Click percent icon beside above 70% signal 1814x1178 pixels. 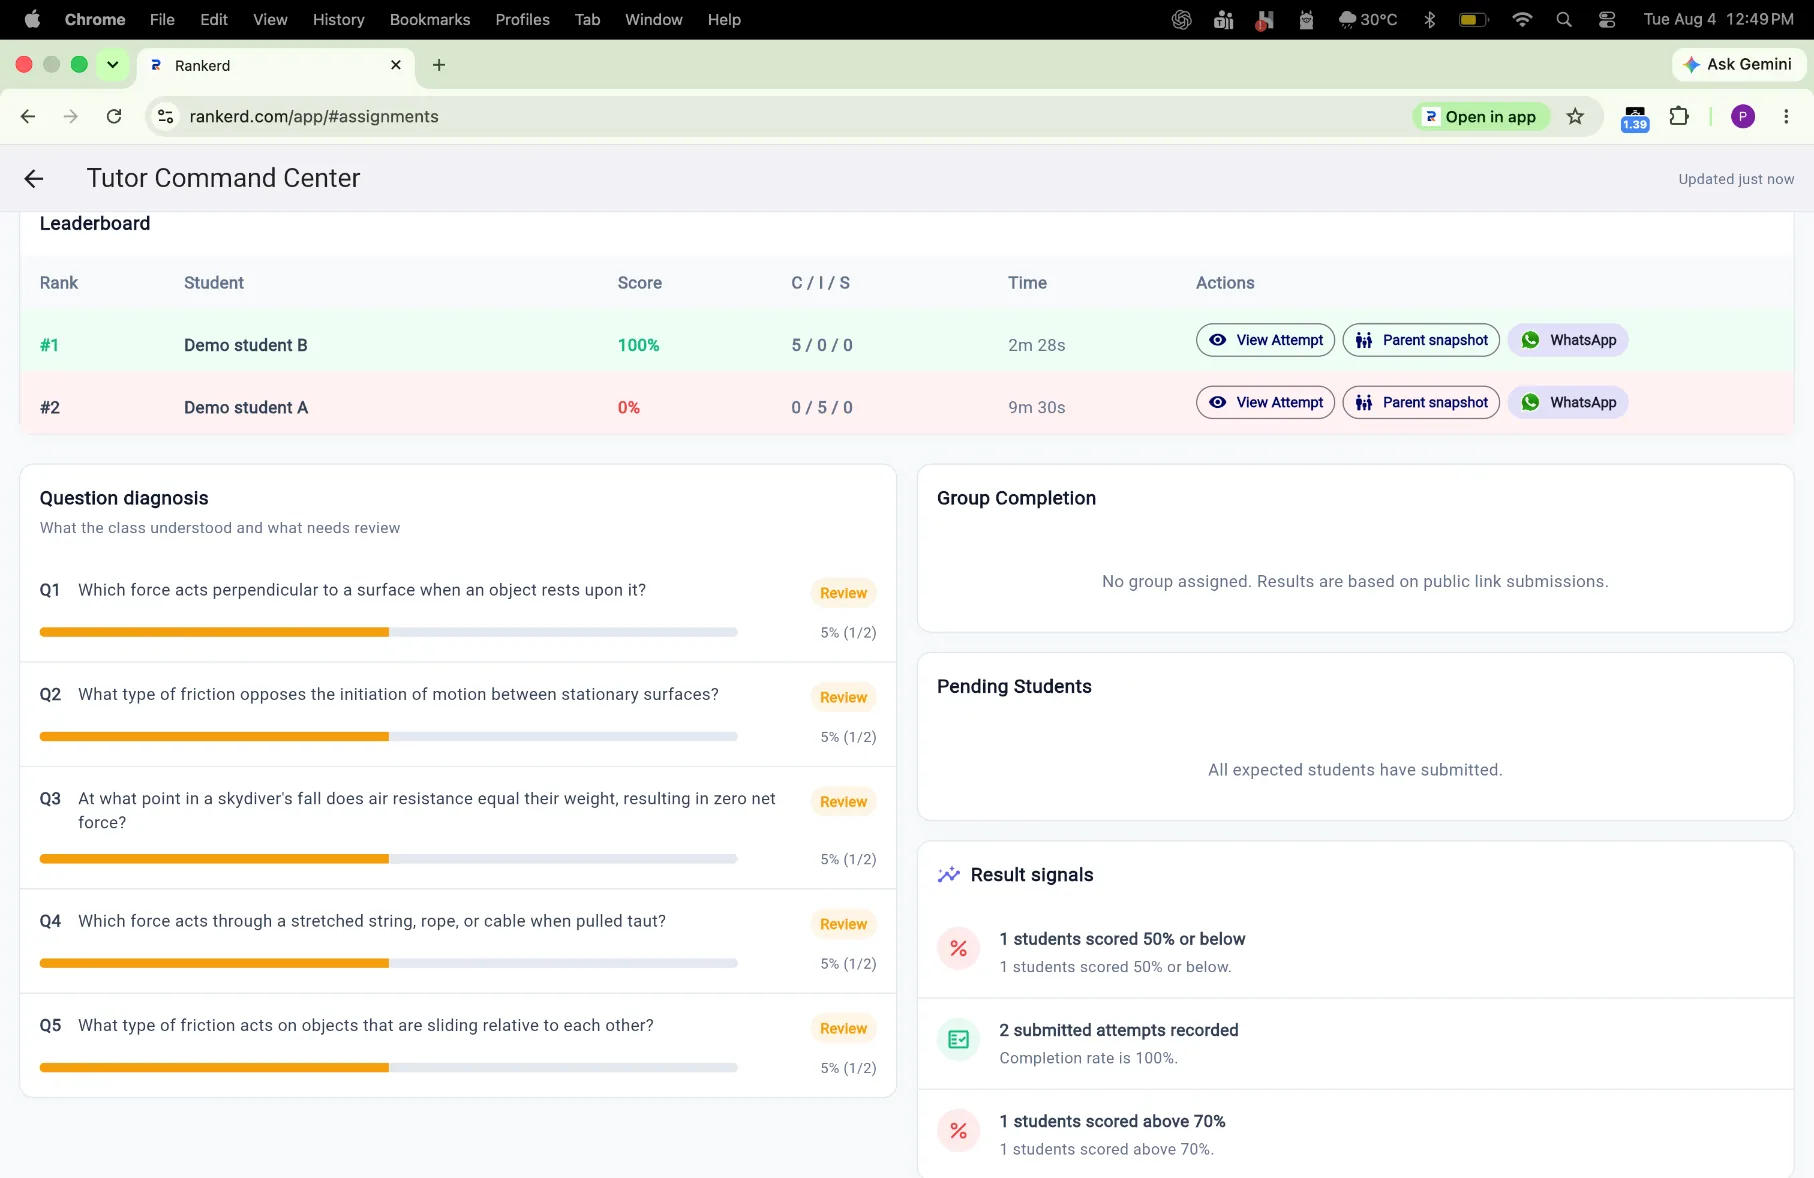point(958,1131)
